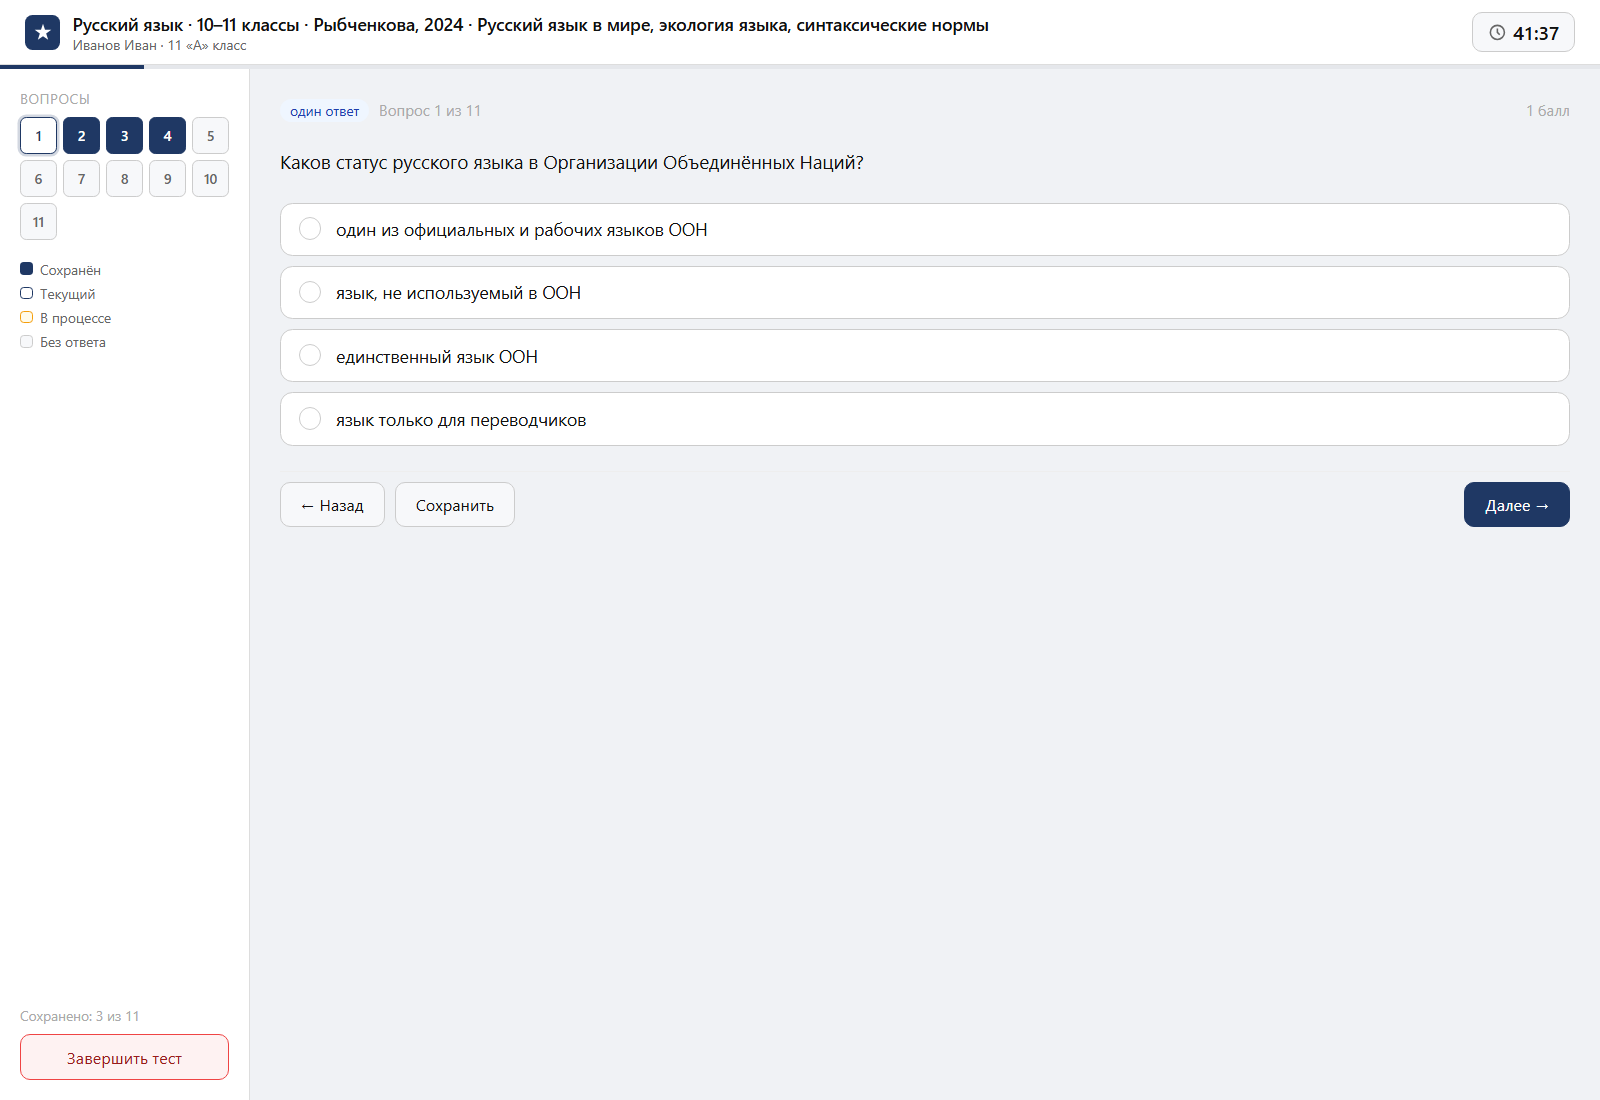Open question 3 from the navigator
The height and width of the screenshot is (1100, 1600).
124,136
